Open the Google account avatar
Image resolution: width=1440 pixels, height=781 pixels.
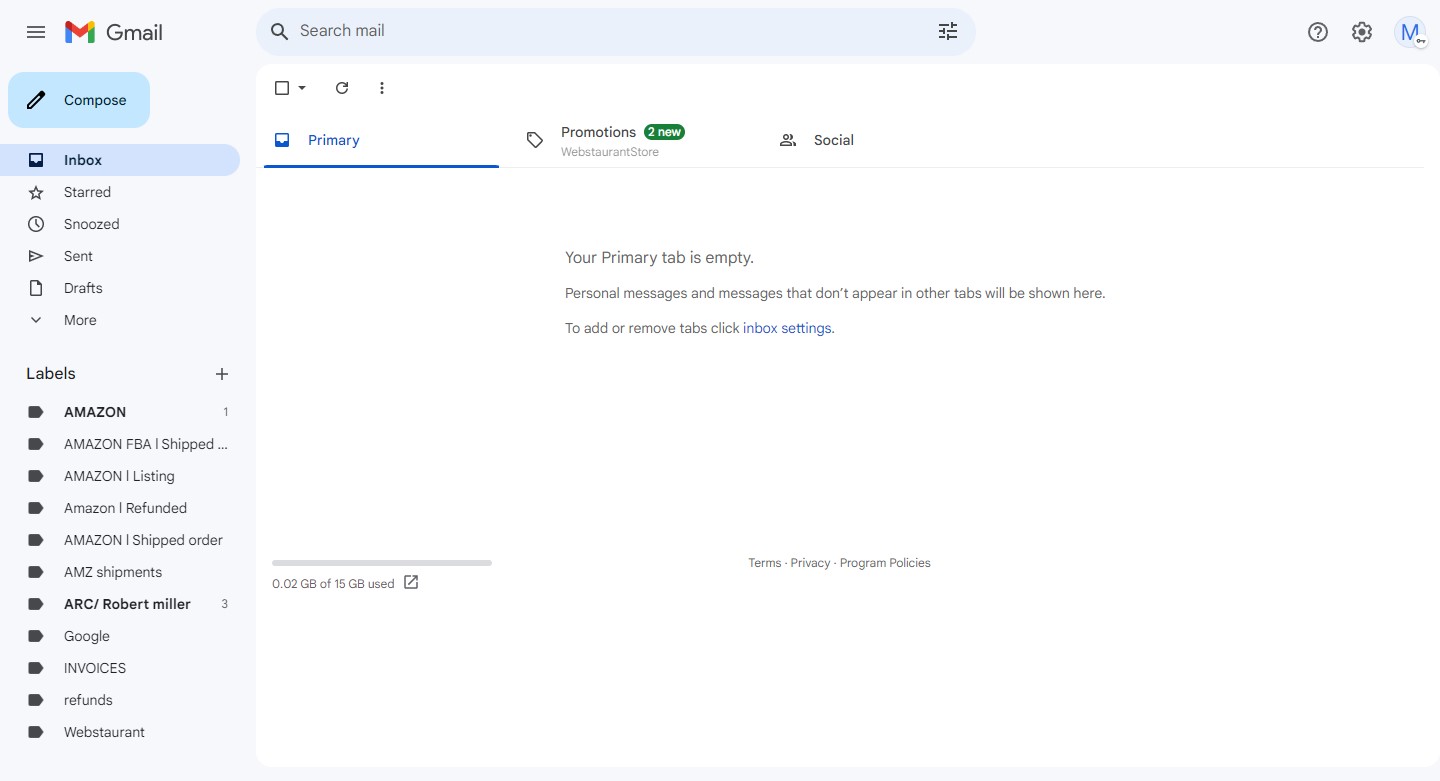point(1410,32)
